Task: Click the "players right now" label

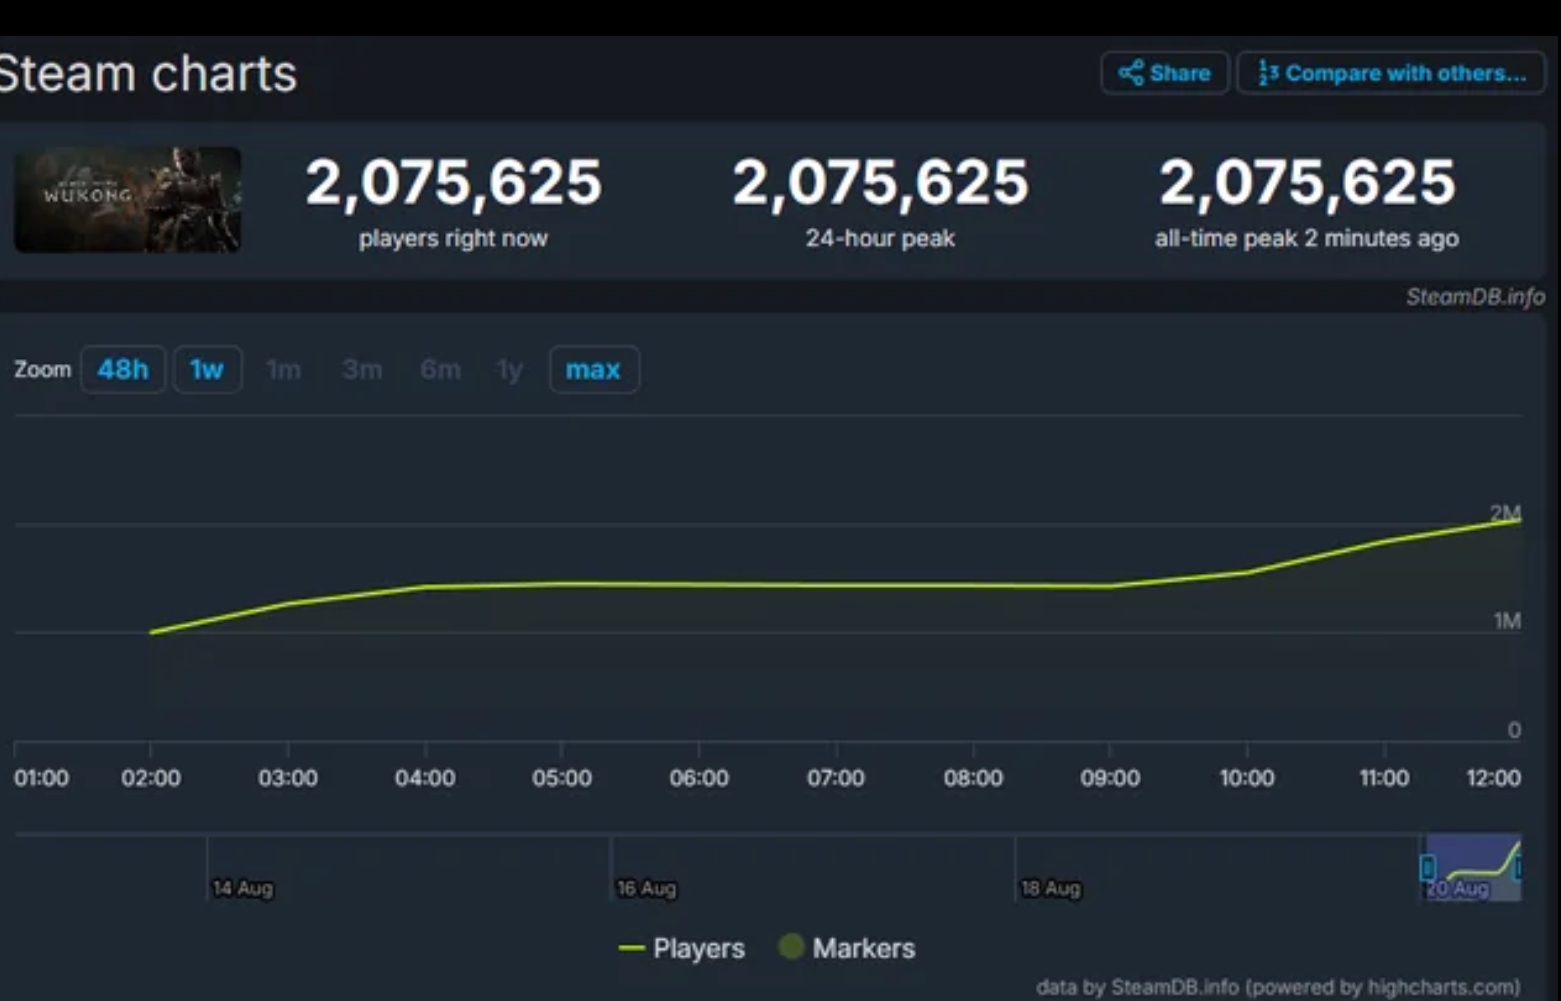Action: pyautogui.click(x=454, y=238)
